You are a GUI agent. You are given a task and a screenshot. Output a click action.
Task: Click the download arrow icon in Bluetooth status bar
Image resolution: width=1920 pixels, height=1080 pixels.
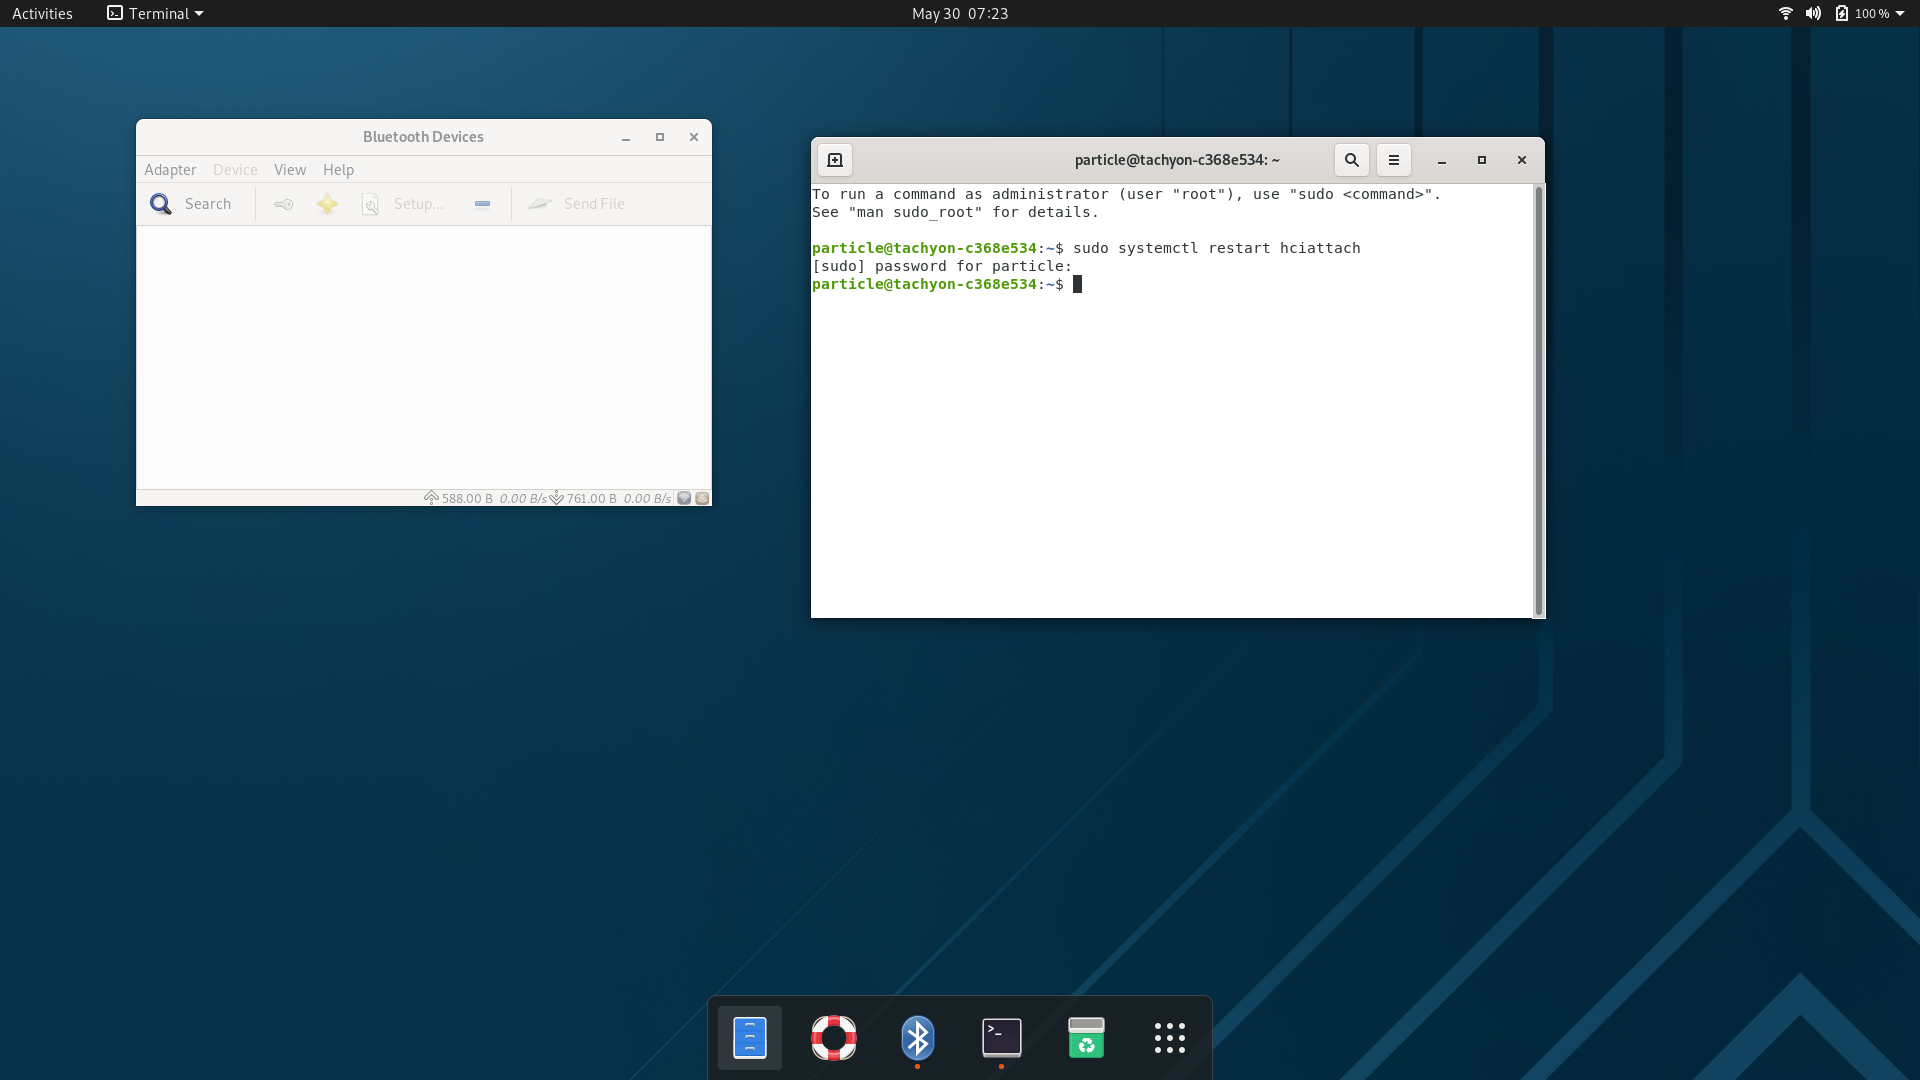(557, 498)
